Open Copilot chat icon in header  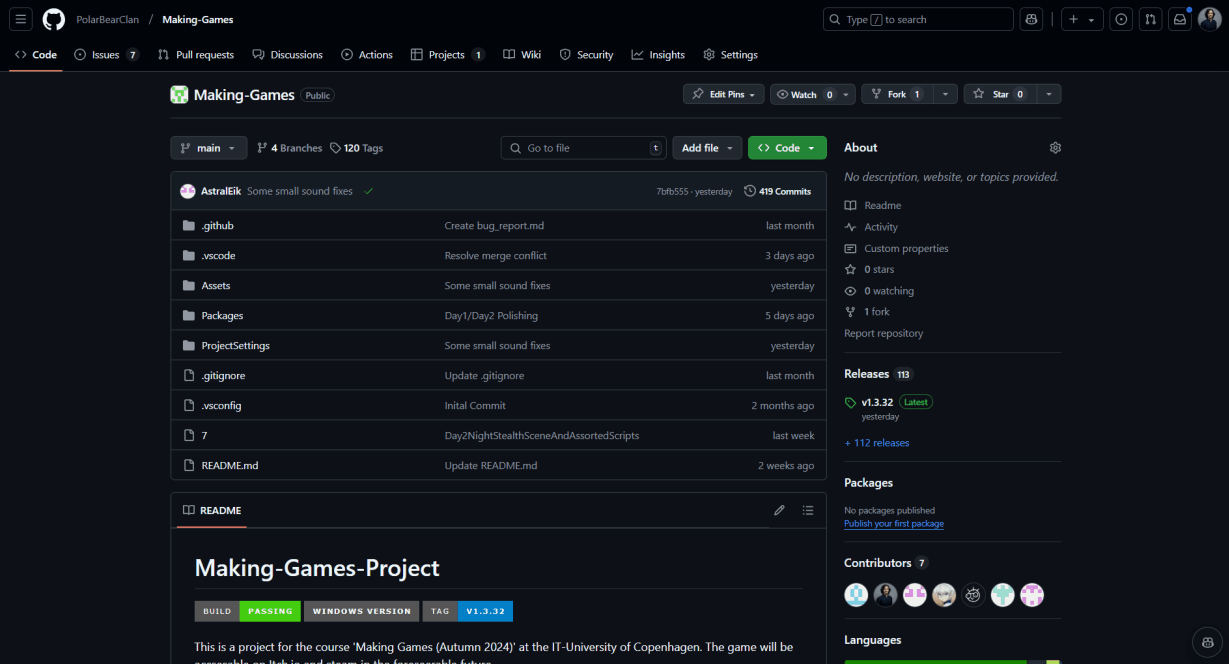click(x=1031, y=19)
